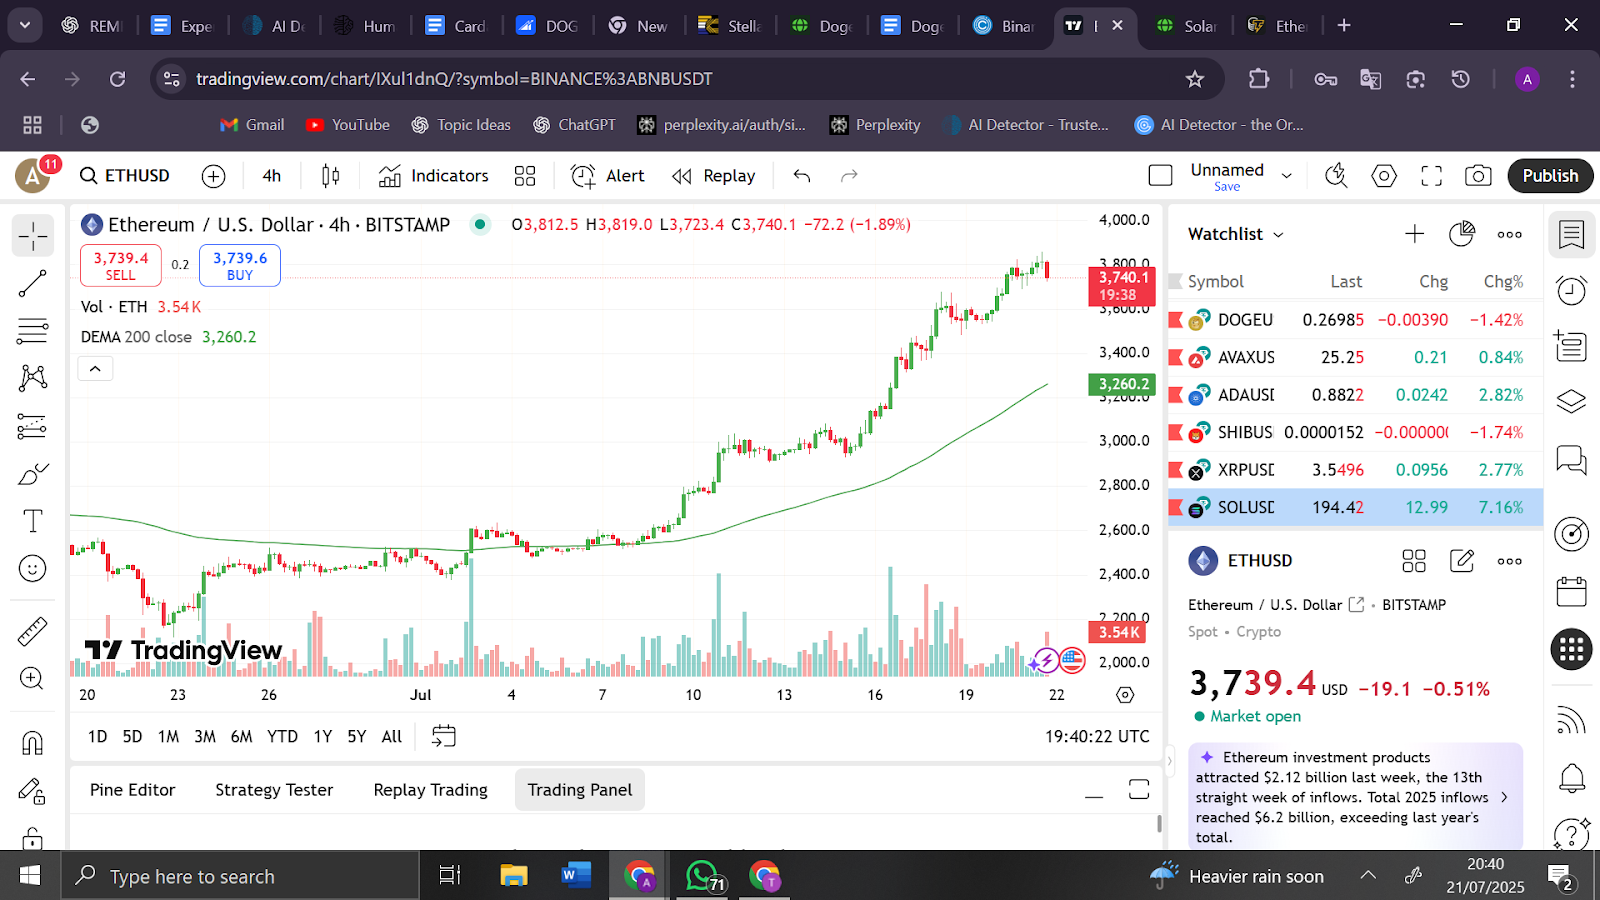Select the text annotation tool

(33, 521)
